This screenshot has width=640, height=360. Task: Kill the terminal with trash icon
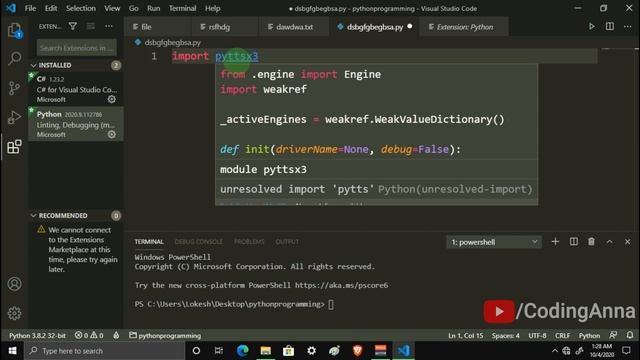(591, 242)
